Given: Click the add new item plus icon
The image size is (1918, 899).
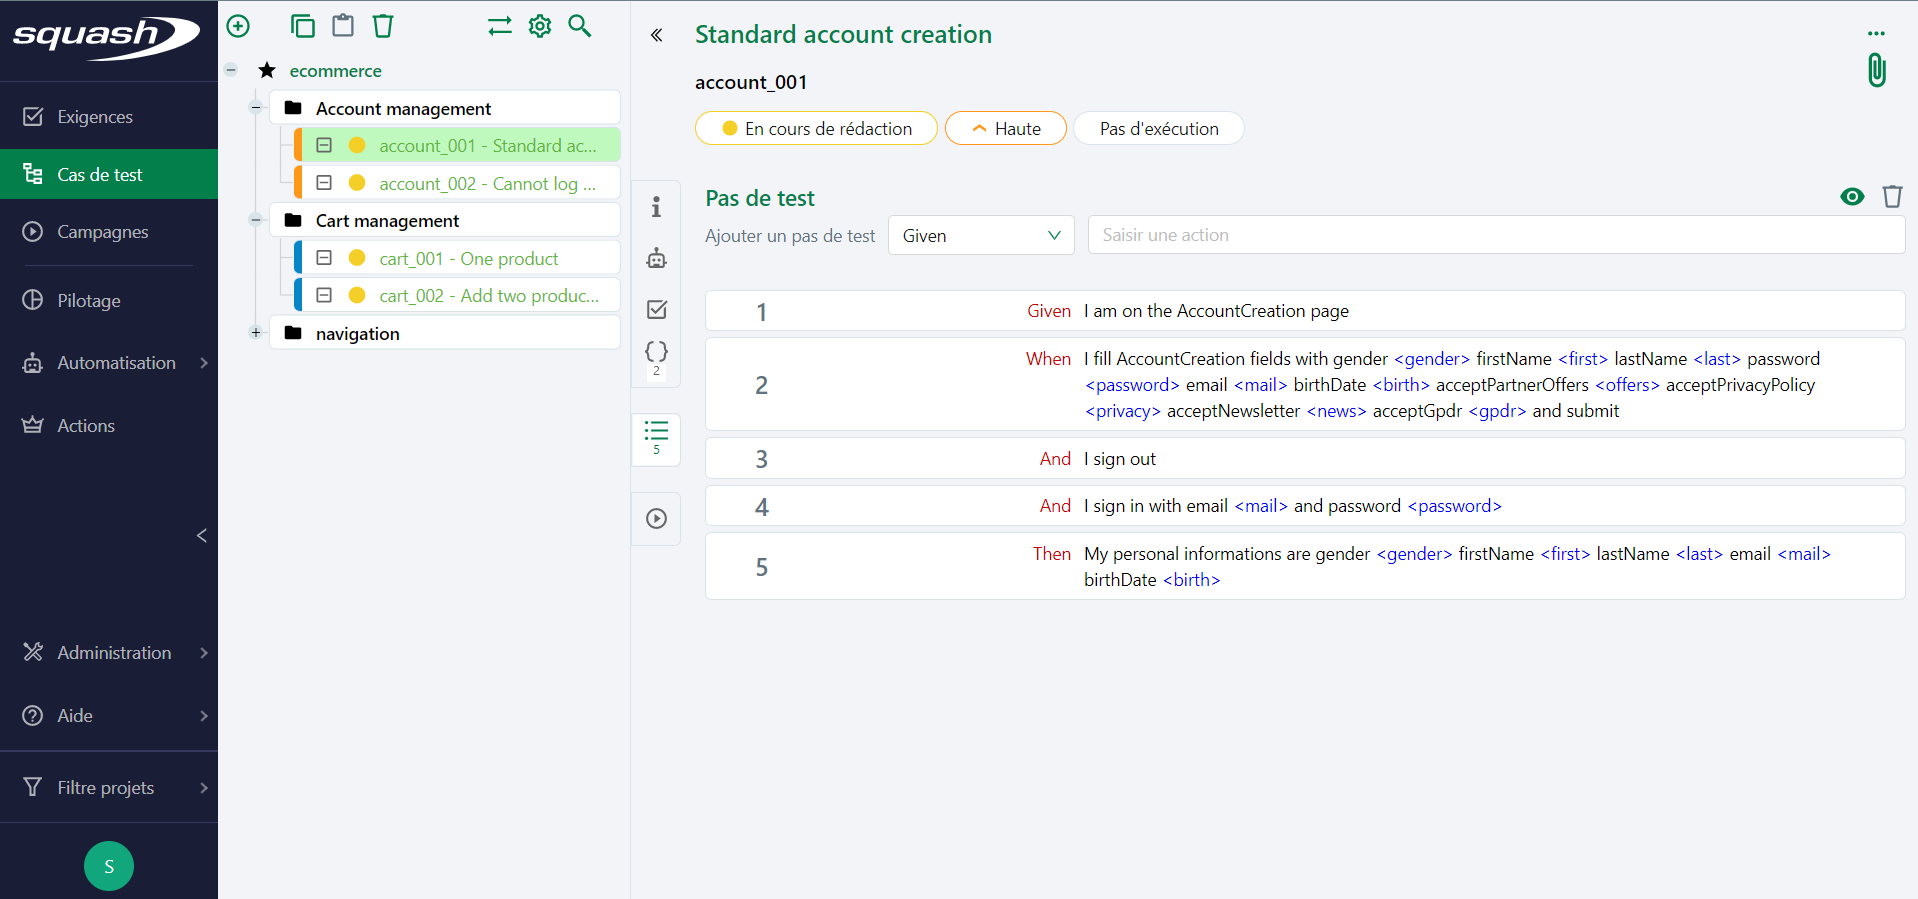Looking at the screenshot, I should tap(238, 26).
